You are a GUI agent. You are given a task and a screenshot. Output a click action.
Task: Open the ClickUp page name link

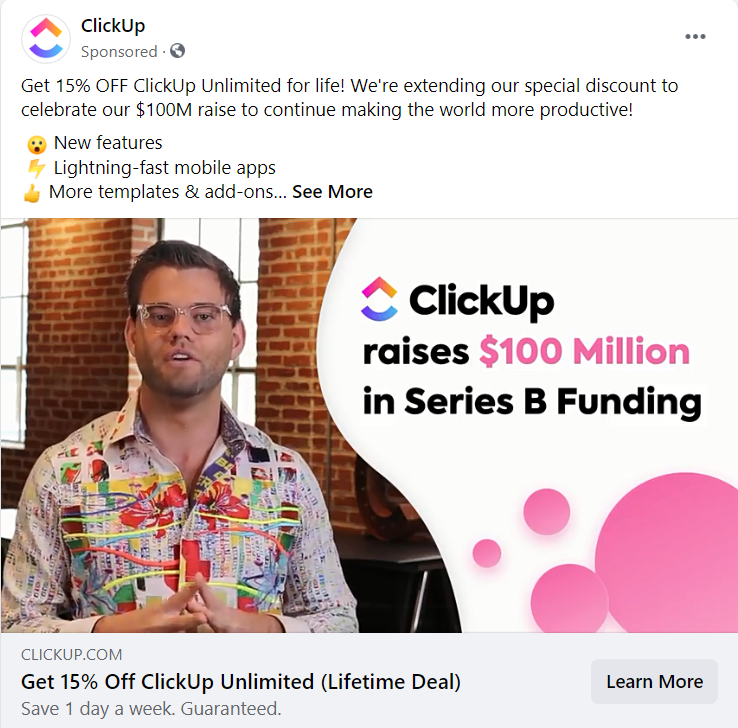pyautogui.click(x=113, y=26)
